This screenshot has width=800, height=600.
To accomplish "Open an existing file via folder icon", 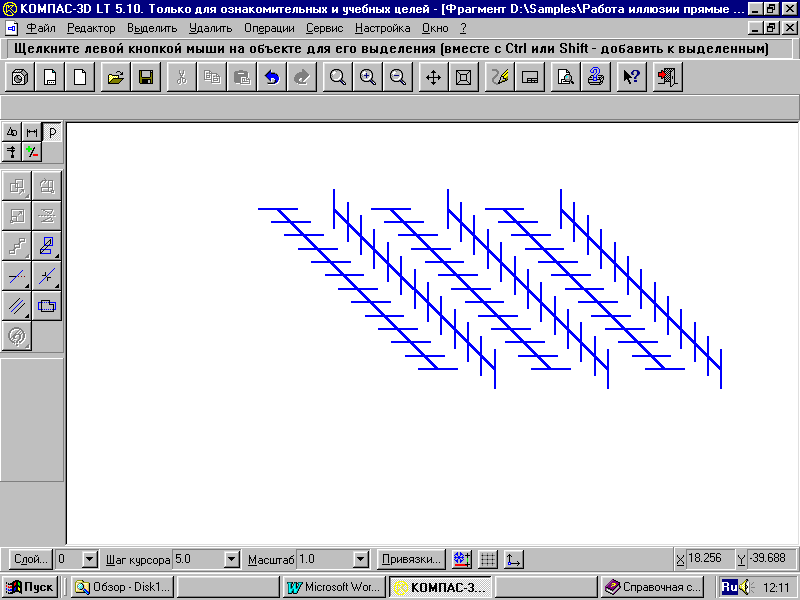I will tap(116, 77).
